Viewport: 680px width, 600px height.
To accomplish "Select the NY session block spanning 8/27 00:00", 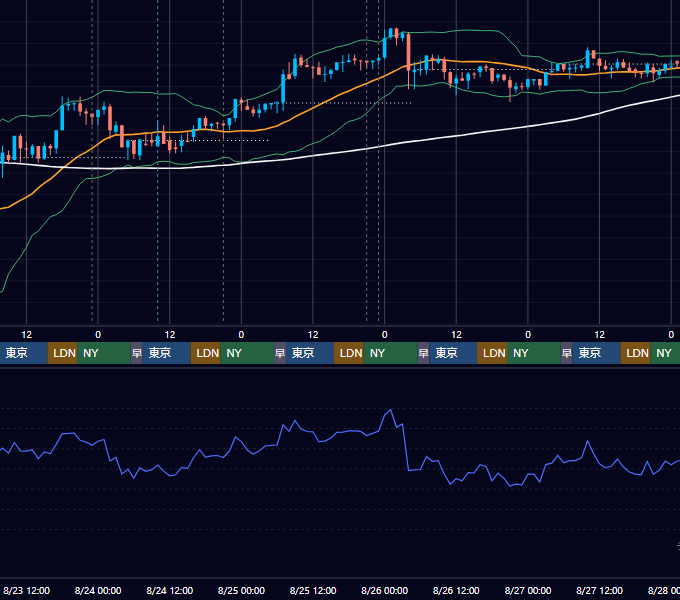I will point(534,353).
